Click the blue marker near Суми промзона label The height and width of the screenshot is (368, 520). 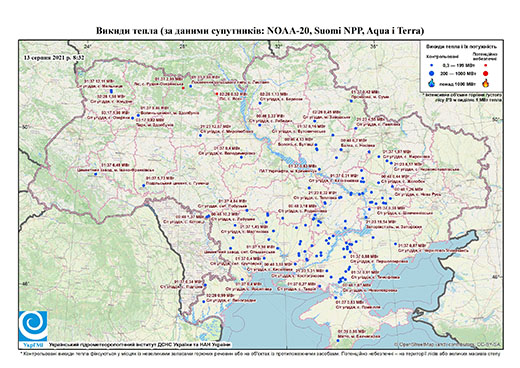pyautogui.click(x=351, y=101)
